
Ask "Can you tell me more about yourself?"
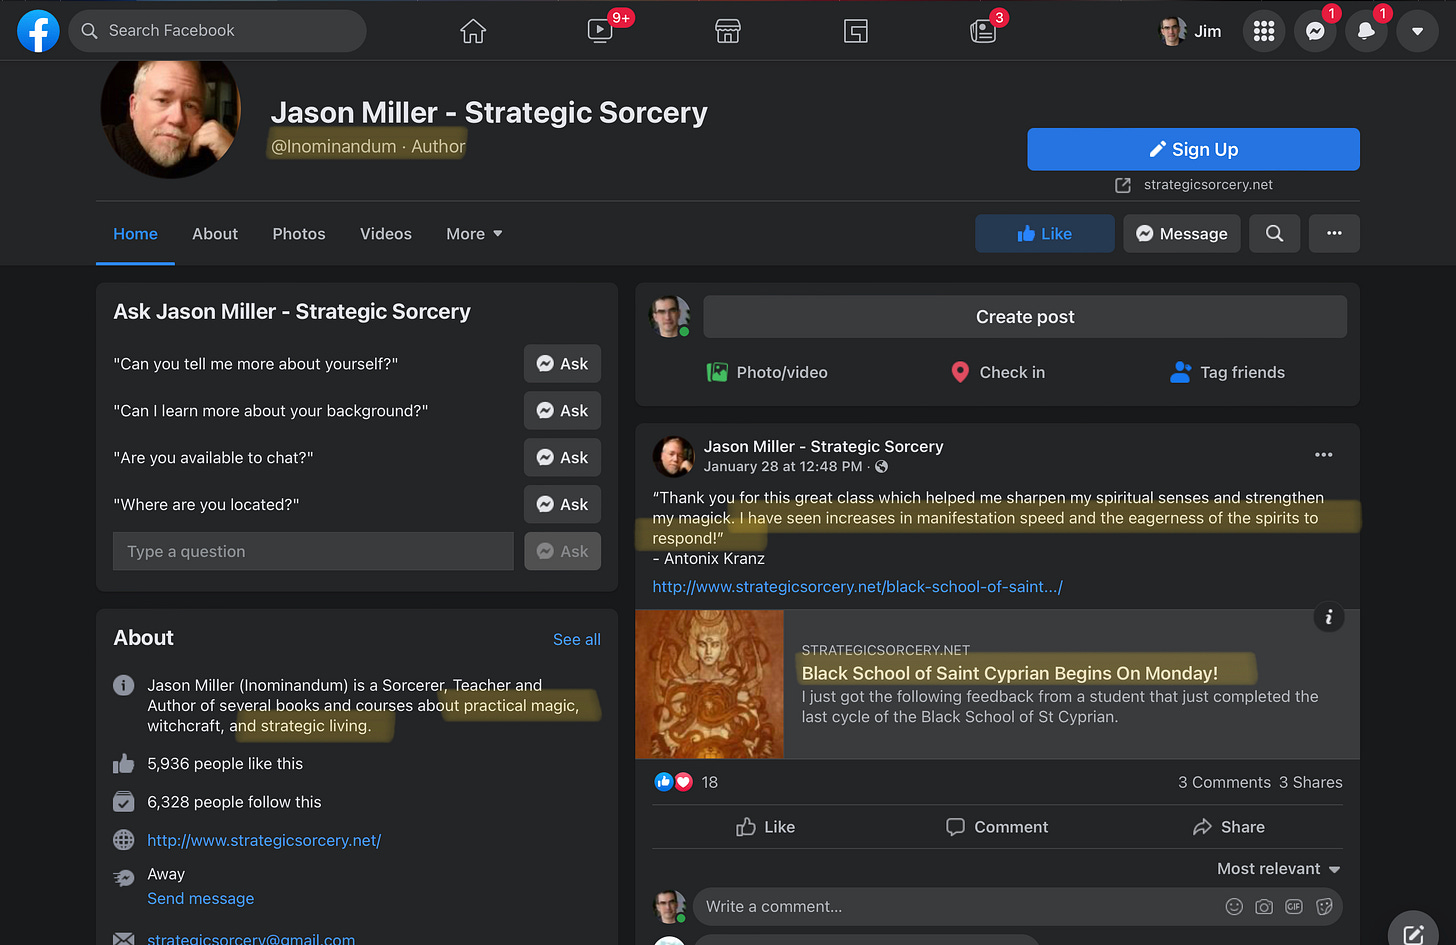pos(562,364)
